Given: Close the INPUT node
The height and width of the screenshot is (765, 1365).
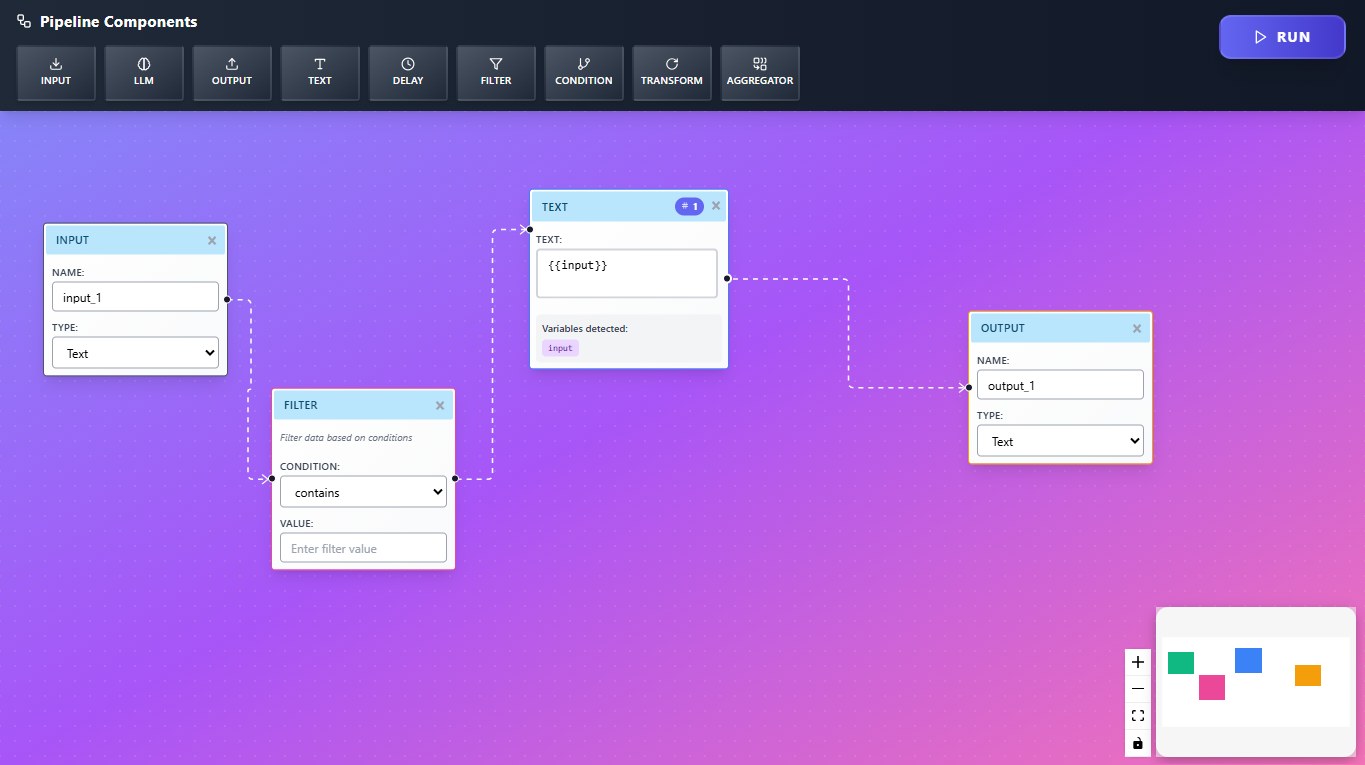Looking at the screenshot, I should tap(212, 240).
